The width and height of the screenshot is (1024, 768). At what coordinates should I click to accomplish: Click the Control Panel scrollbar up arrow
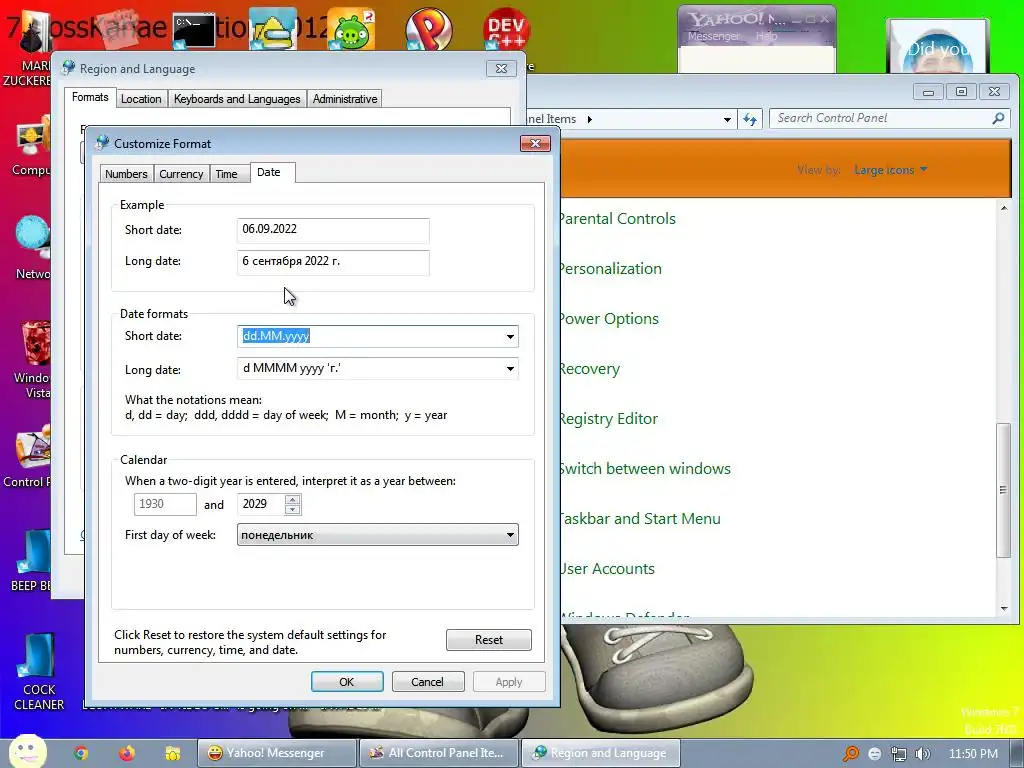pyautogui.click(x=1004, y=208)
